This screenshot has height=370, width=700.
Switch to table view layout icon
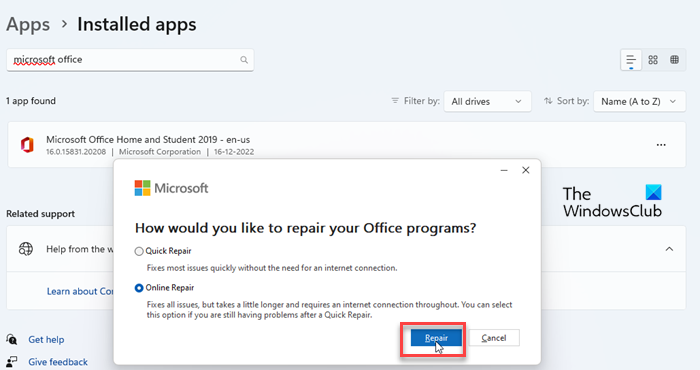click(675, 60)
